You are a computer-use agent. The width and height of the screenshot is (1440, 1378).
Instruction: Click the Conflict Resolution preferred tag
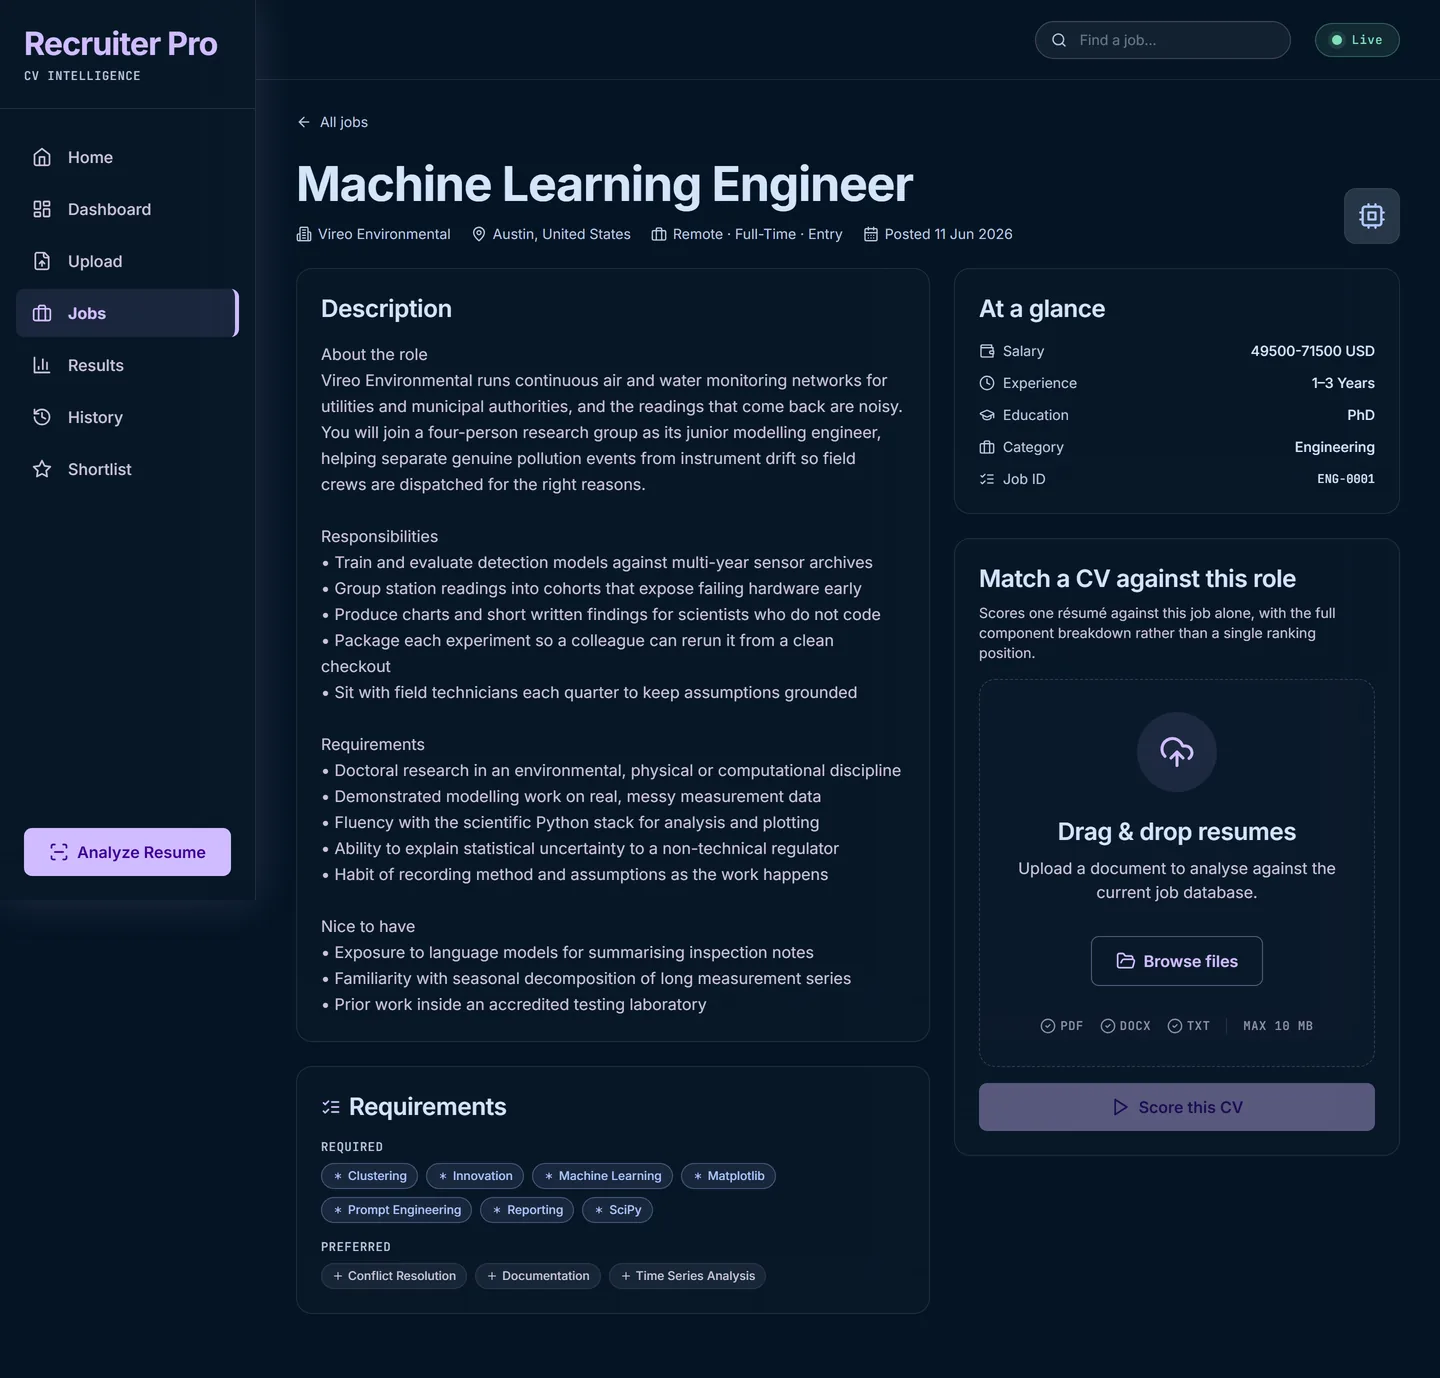click(394, 1276)
